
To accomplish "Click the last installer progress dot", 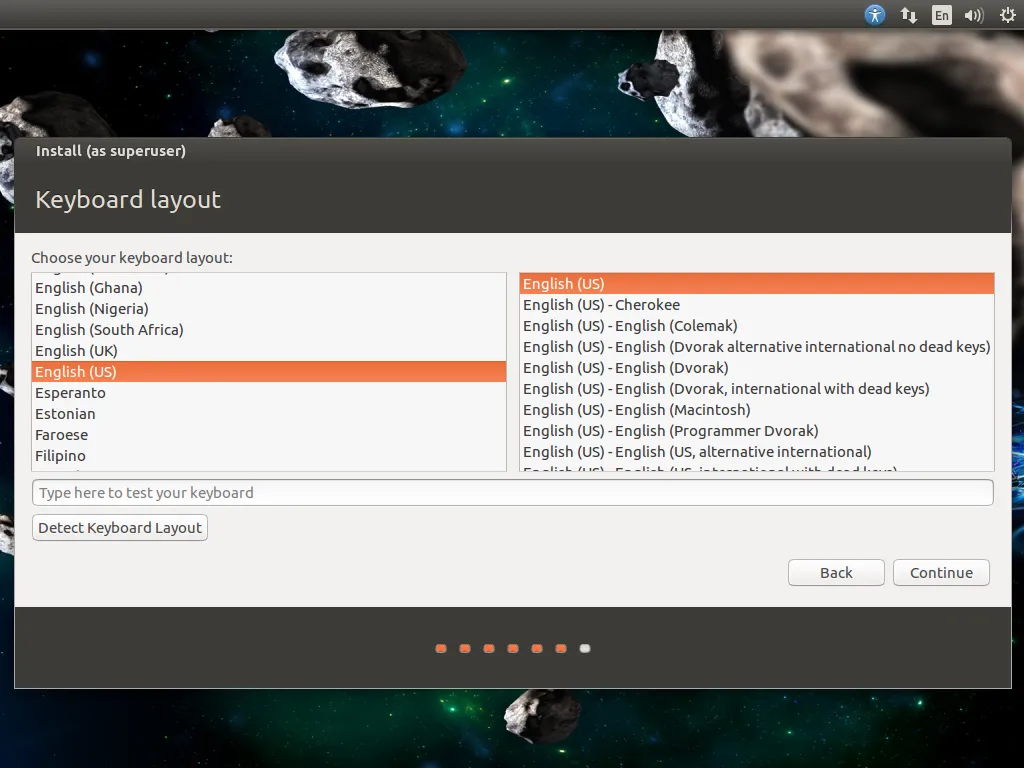I will 585,649.
